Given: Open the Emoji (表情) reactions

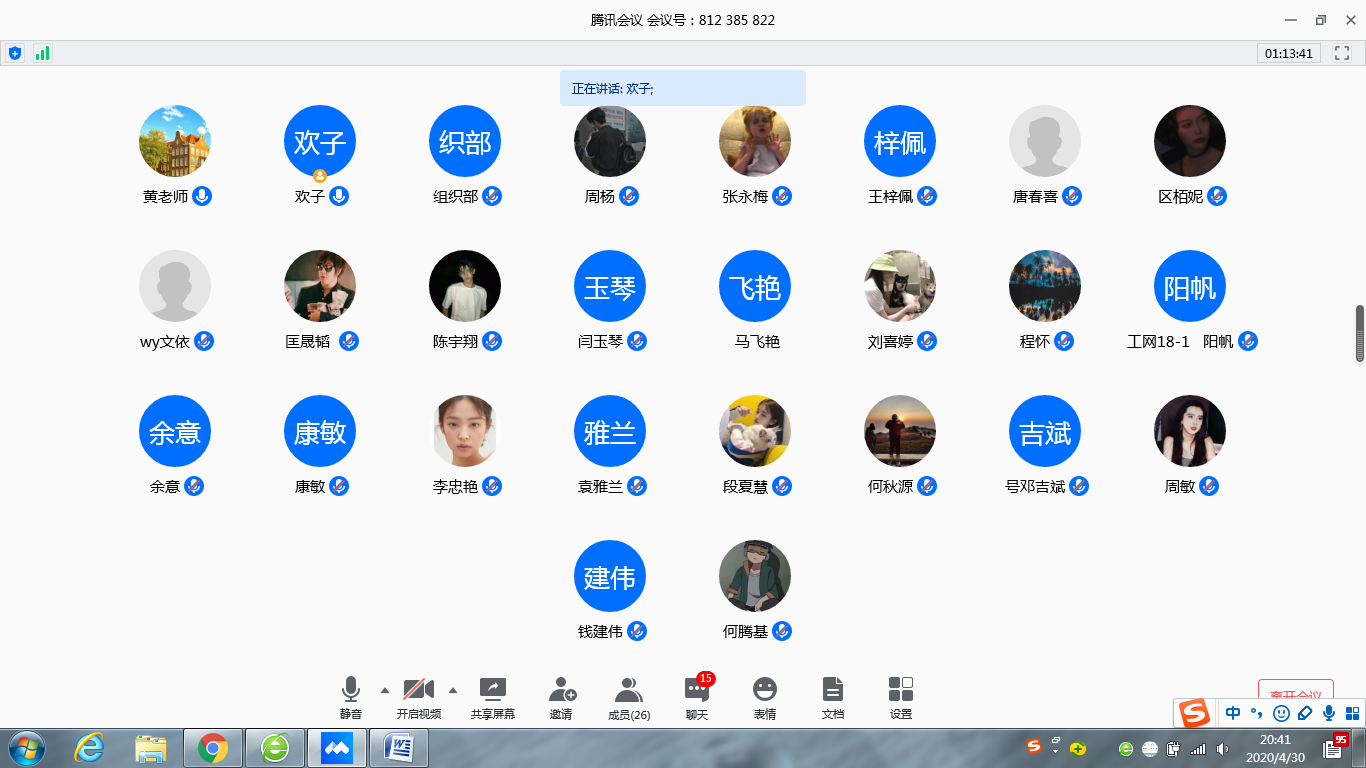Looking at the screenshot, I should (765, 690).
